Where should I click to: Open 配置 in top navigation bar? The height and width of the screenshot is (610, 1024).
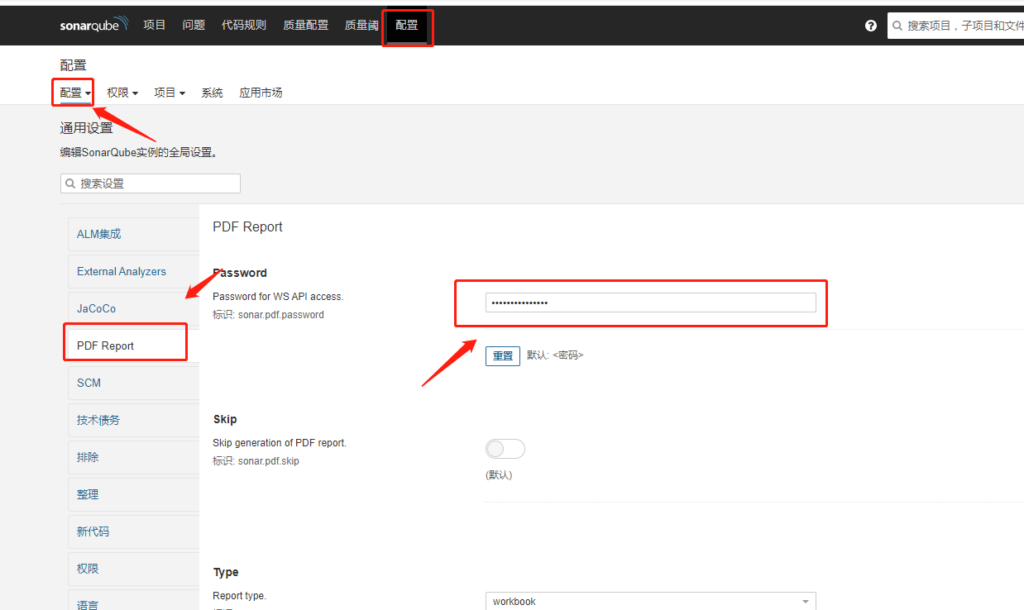pyautogui.click(x=406, y=25)
